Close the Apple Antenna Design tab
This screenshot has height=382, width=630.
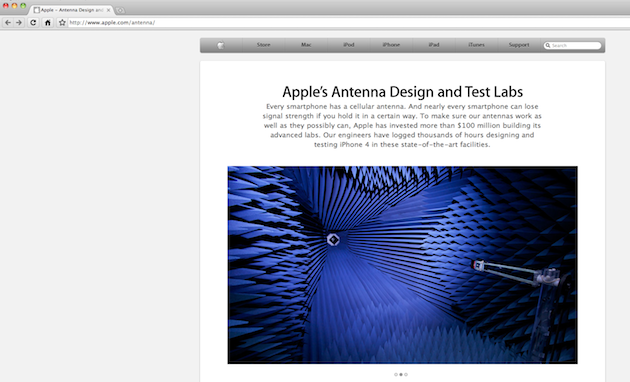click(108, 10)
